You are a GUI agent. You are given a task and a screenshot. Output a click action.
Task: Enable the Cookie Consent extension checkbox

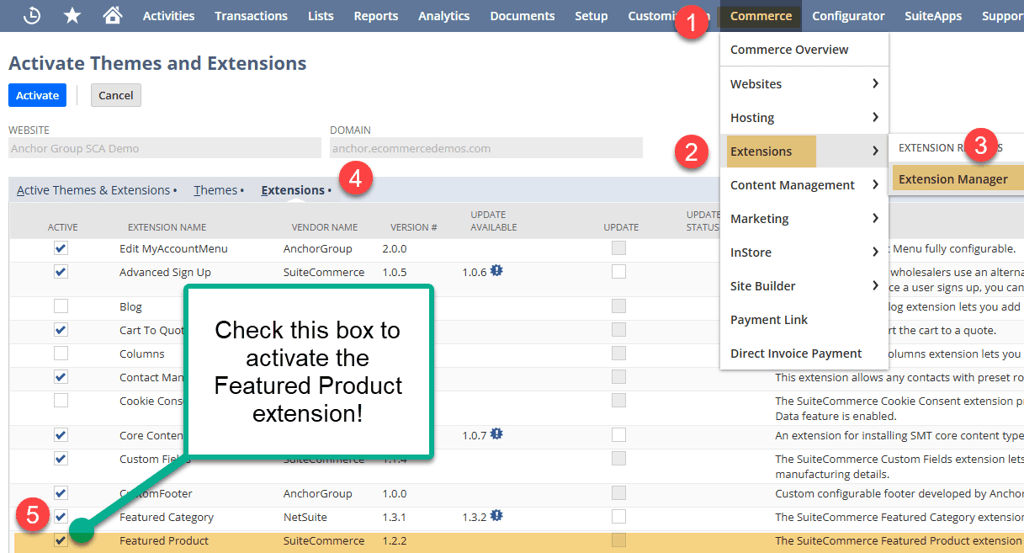coord(61,400)
